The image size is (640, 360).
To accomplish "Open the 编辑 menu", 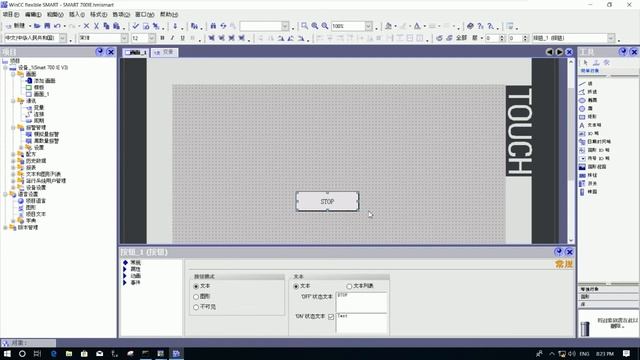I will click(x=33, y=14).
